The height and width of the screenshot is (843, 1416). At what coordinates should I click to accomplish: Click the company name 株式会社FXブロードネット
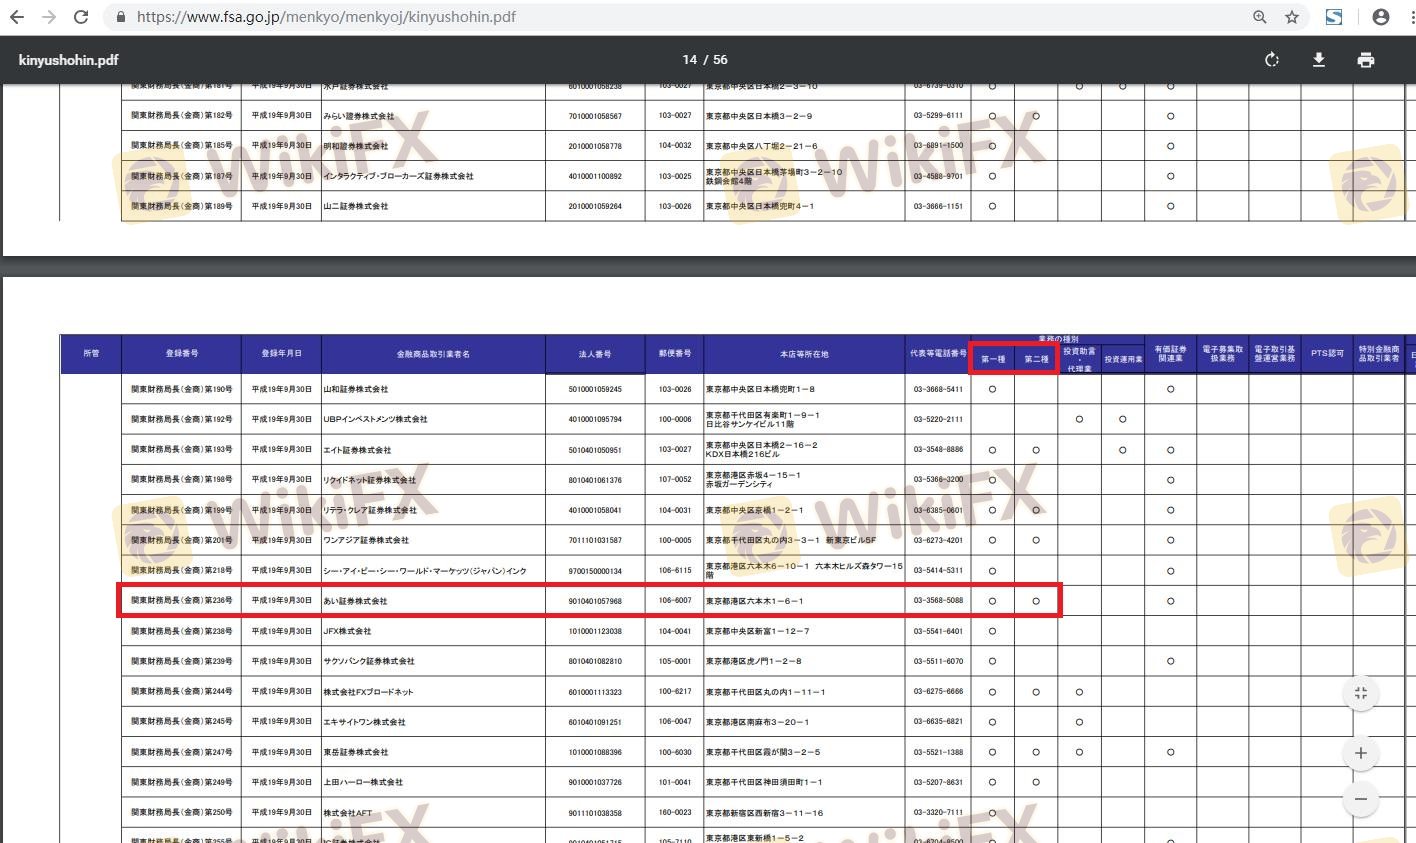coord(368,692)
